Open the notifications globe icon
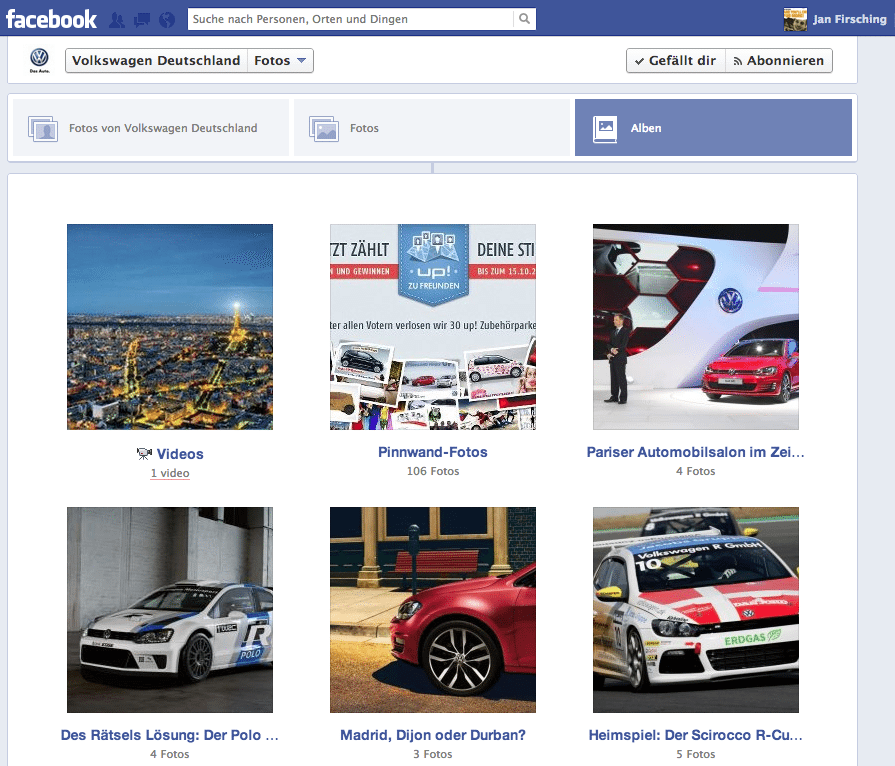Image resolution: width=895 pixels, height=766 pixels. 167,20
